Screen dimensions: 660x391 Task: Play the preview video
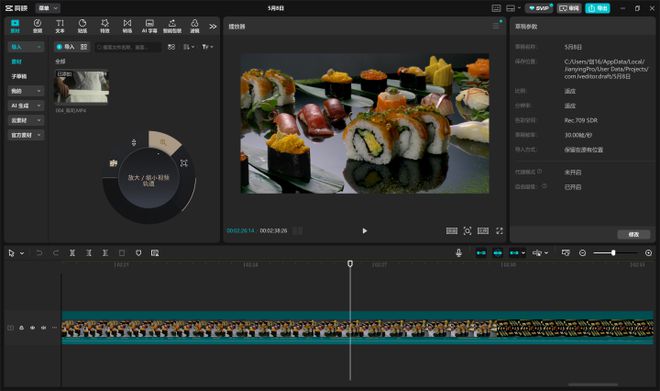(365, 231)
